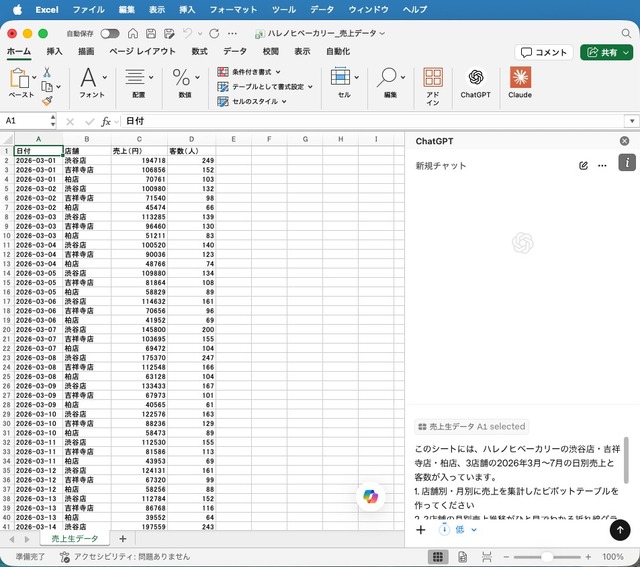Expand the formula bar with right-side arrow
This screenshot has height=567, width=640.
(632, 121)
